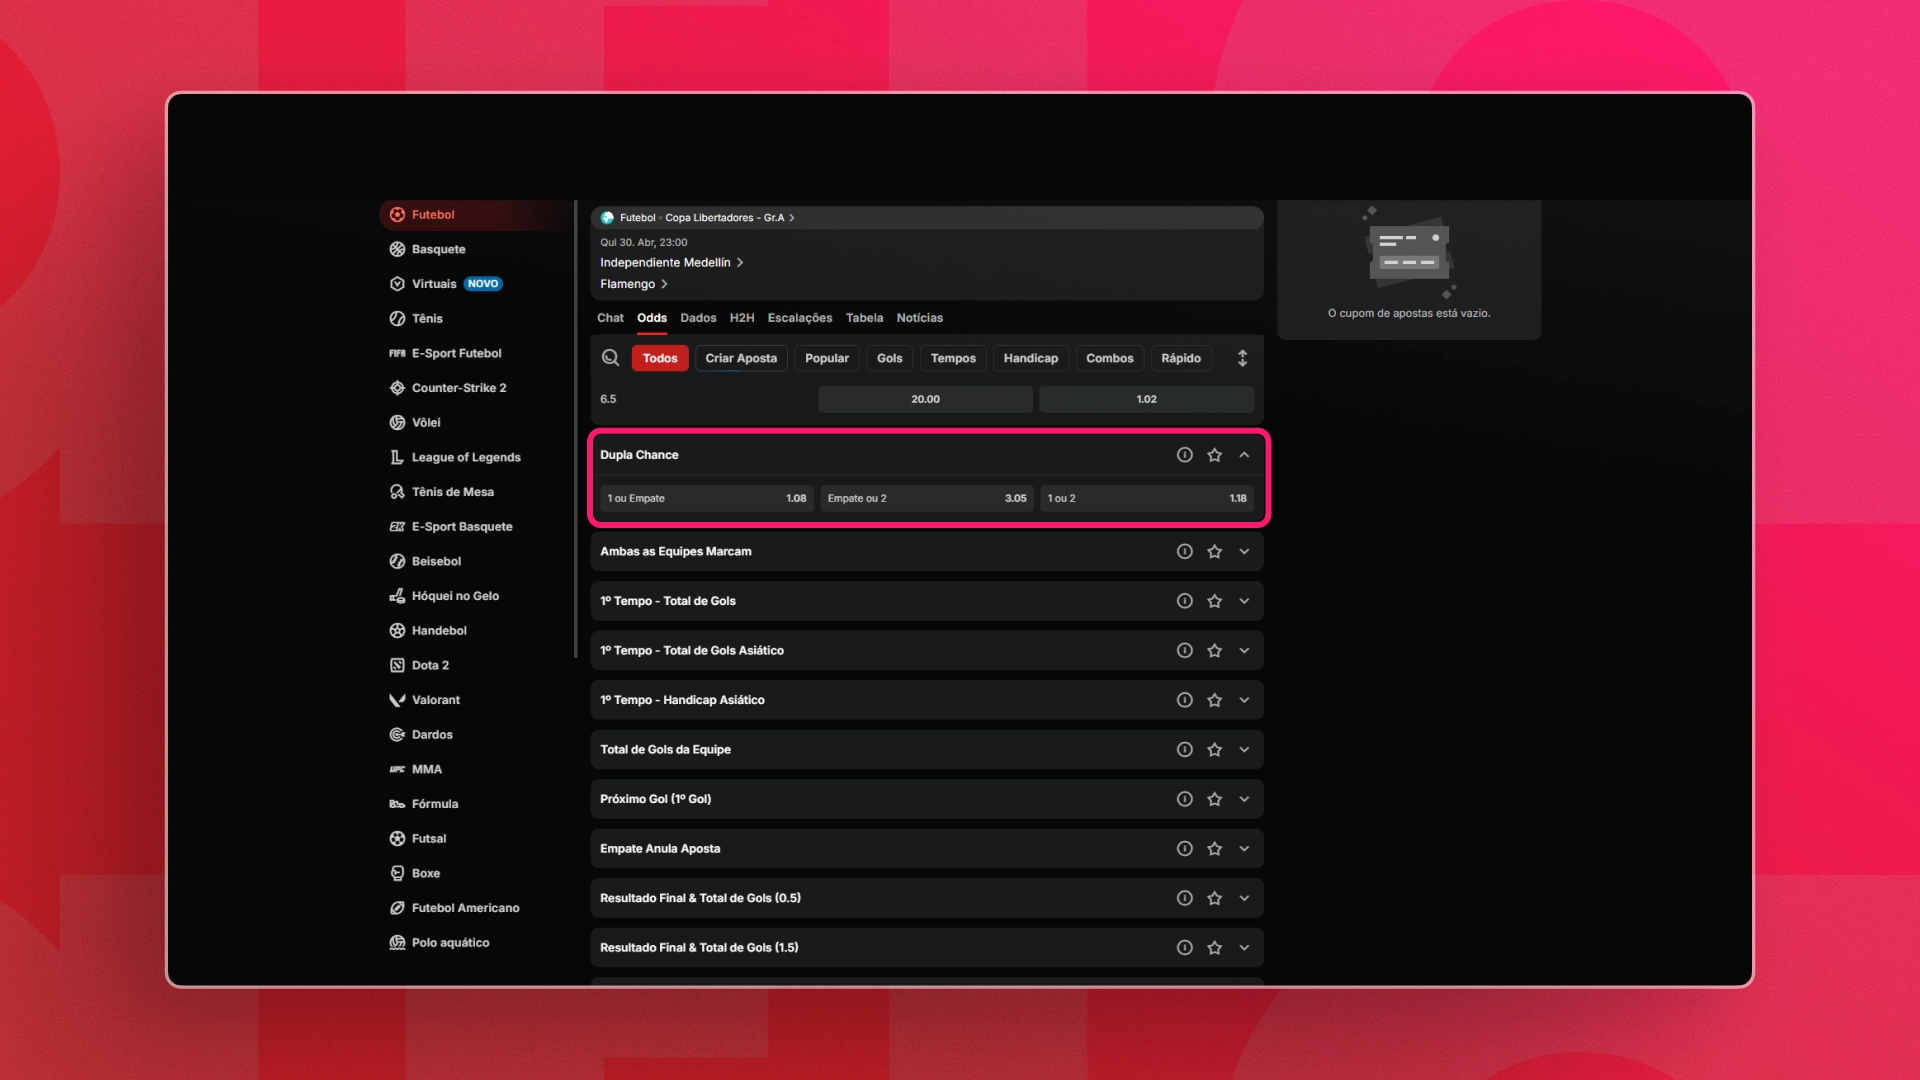1920x1080 pixels.
Task: Open Independiente Medellín team link
Action: tap(672, 263)
